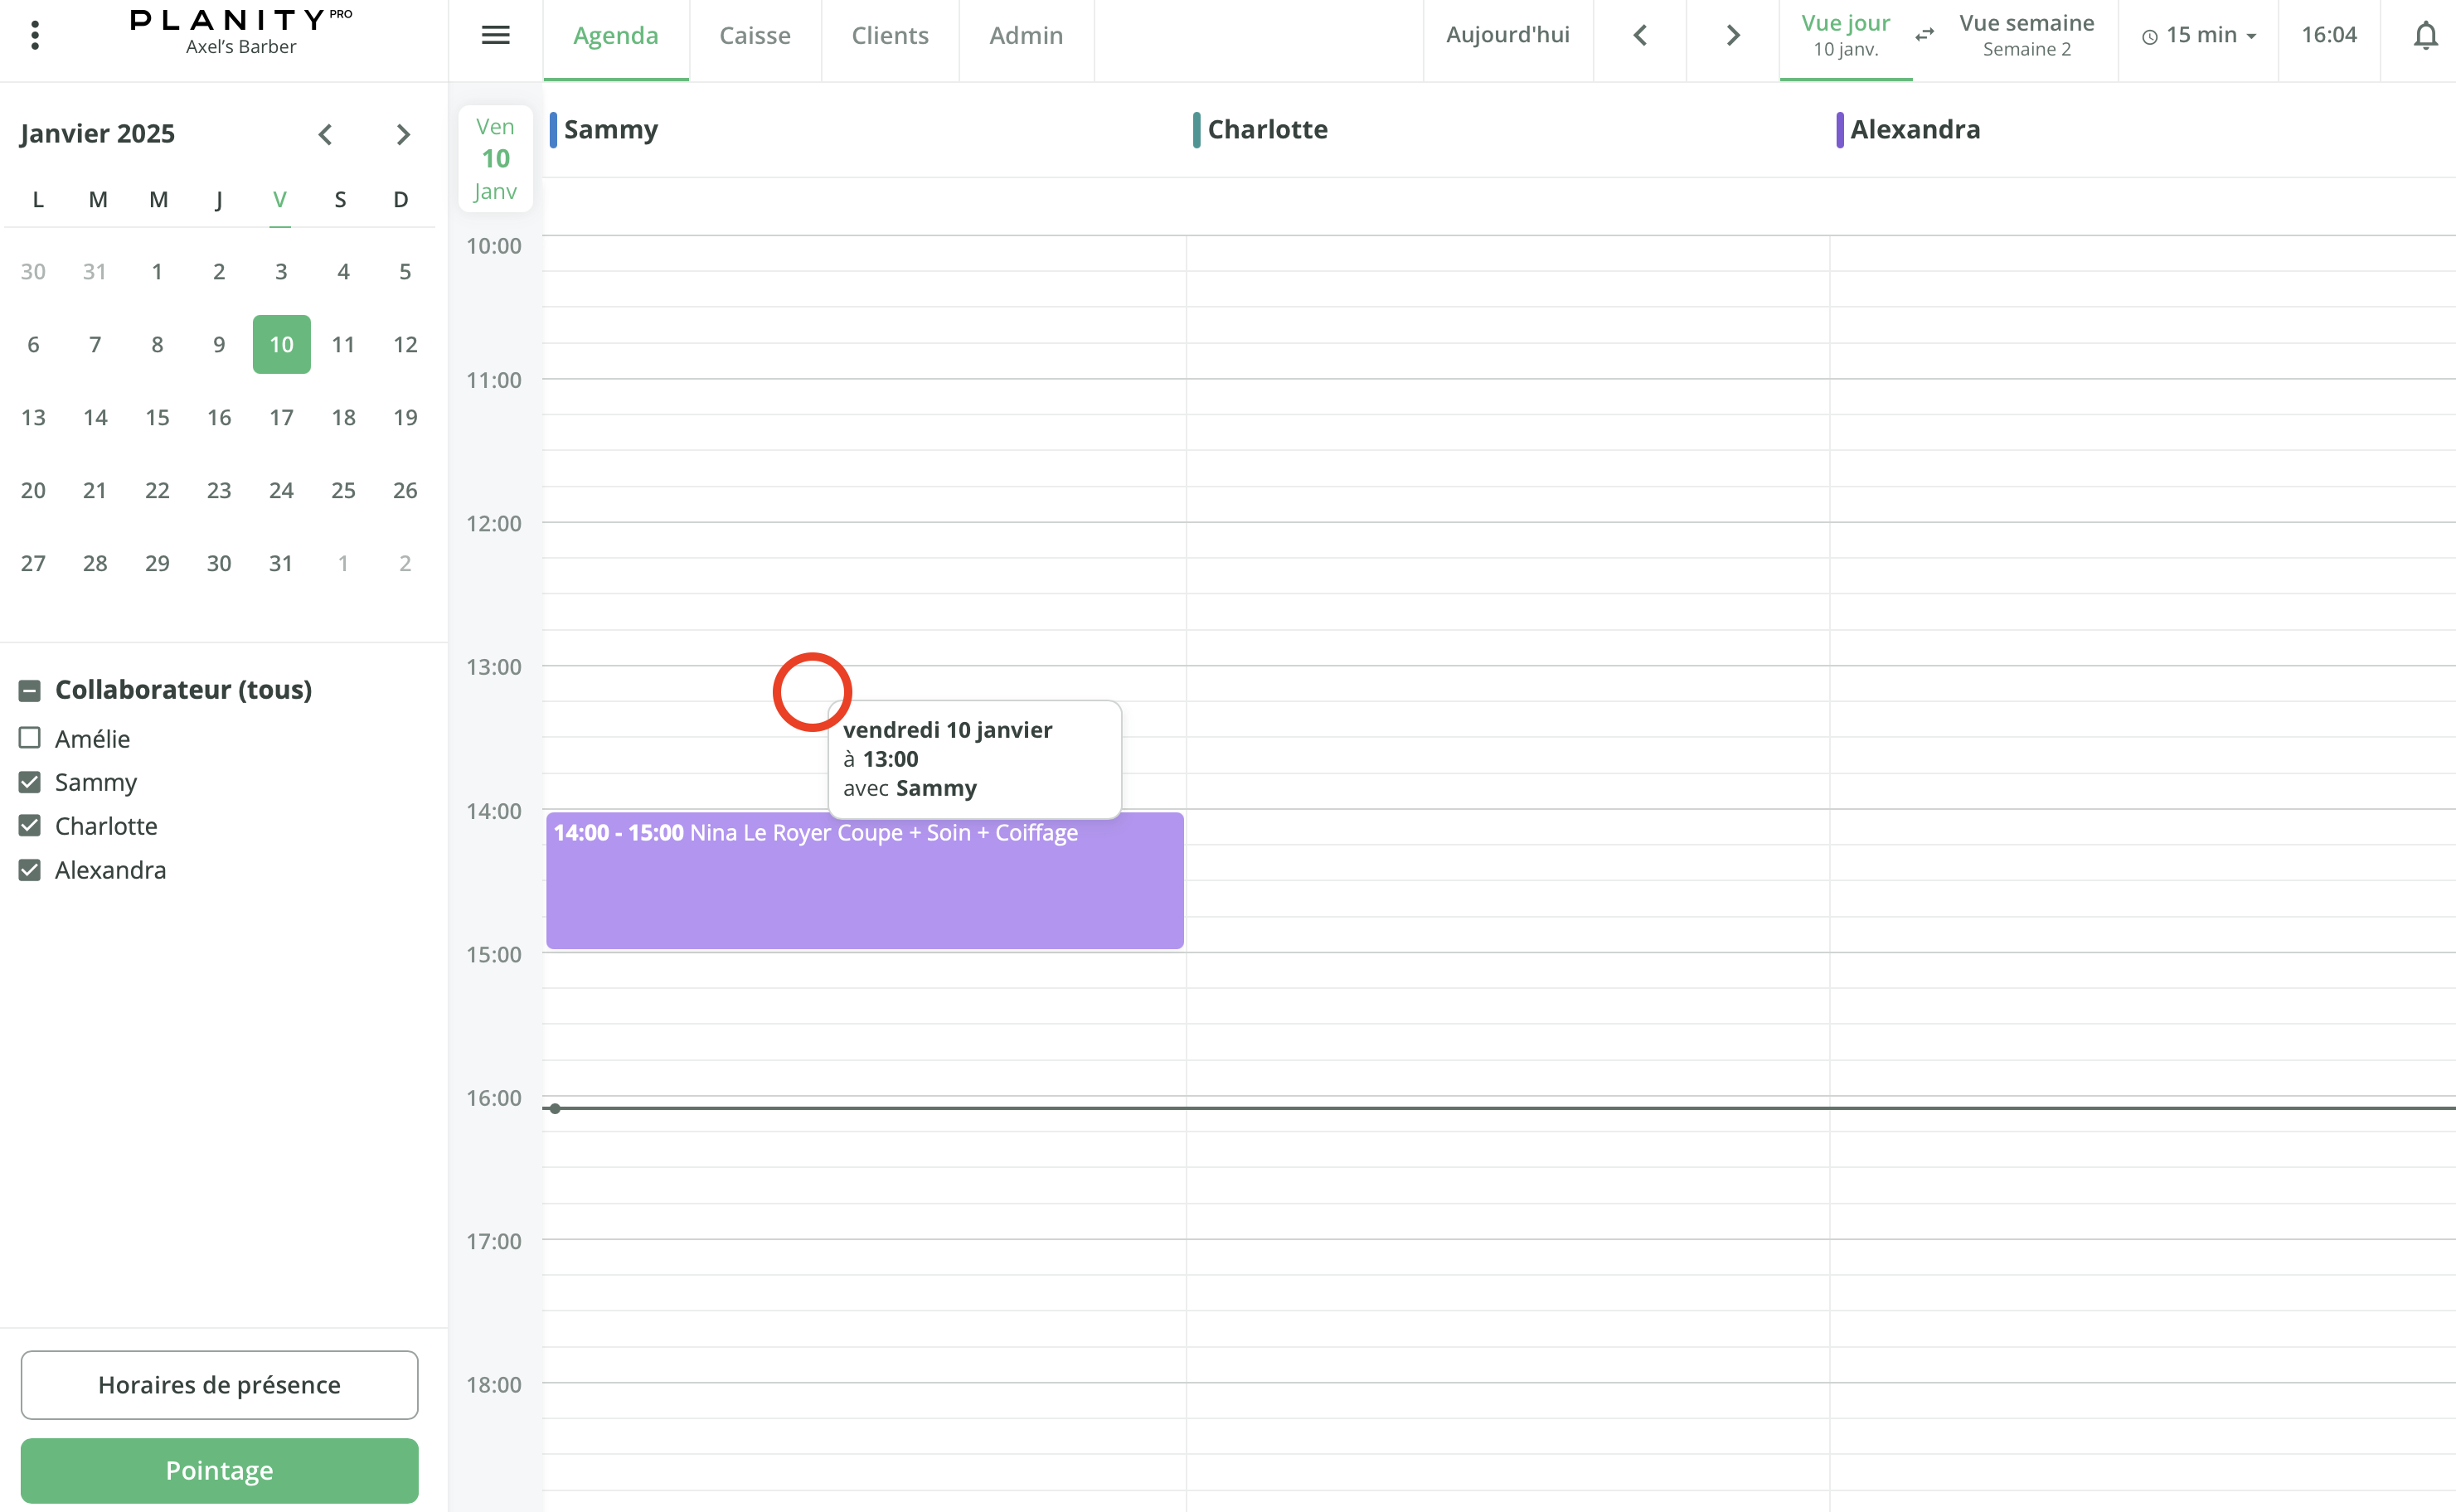Open the three-dot options menu

point(35,34)
